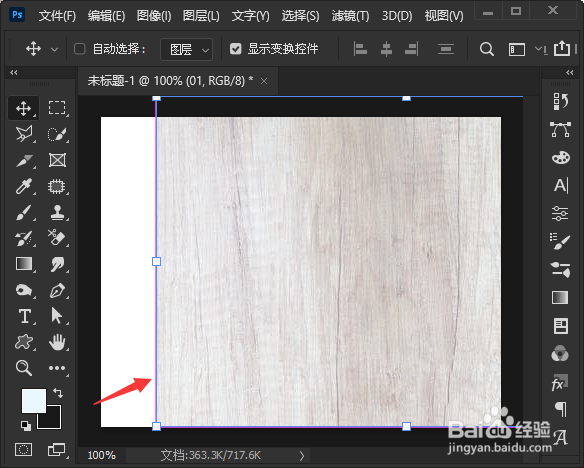The height and width of the screenshot is (468, 584).
Task: Select the Patch healing tool
Action: 57,186
